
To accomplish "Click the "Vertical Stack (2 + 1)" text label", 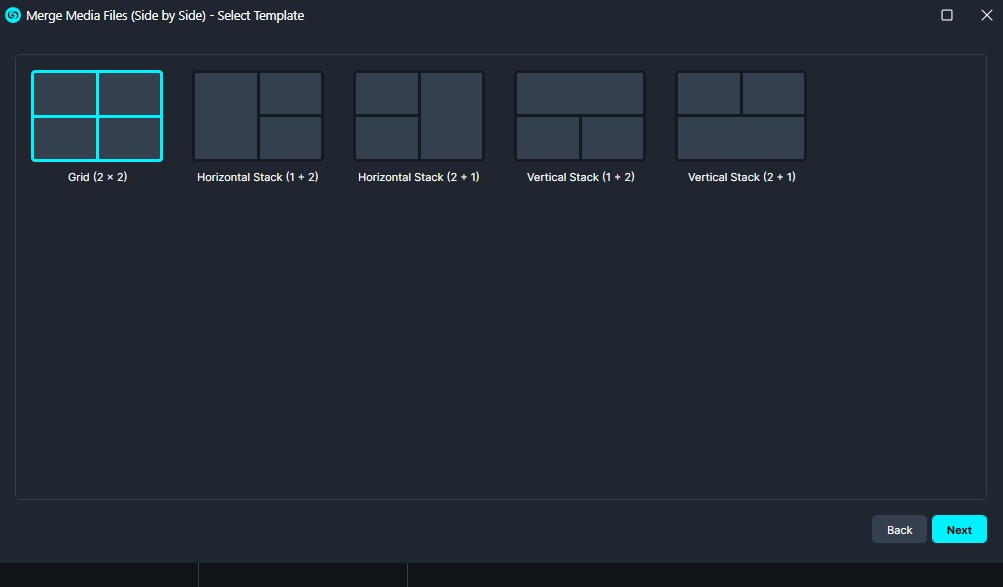I will tap(741, 177).
